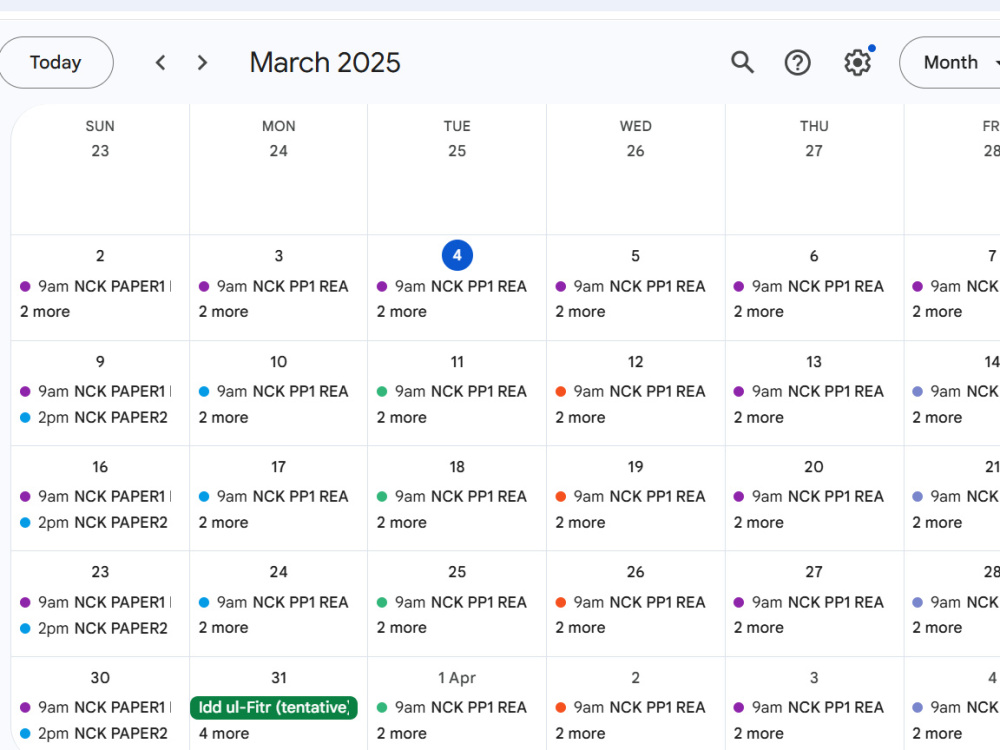The height and width of the screenshot is (750, 1000).
Task: Open 2pm NCK PAPER2 event on March 16
Action: (x=96, y=523)
